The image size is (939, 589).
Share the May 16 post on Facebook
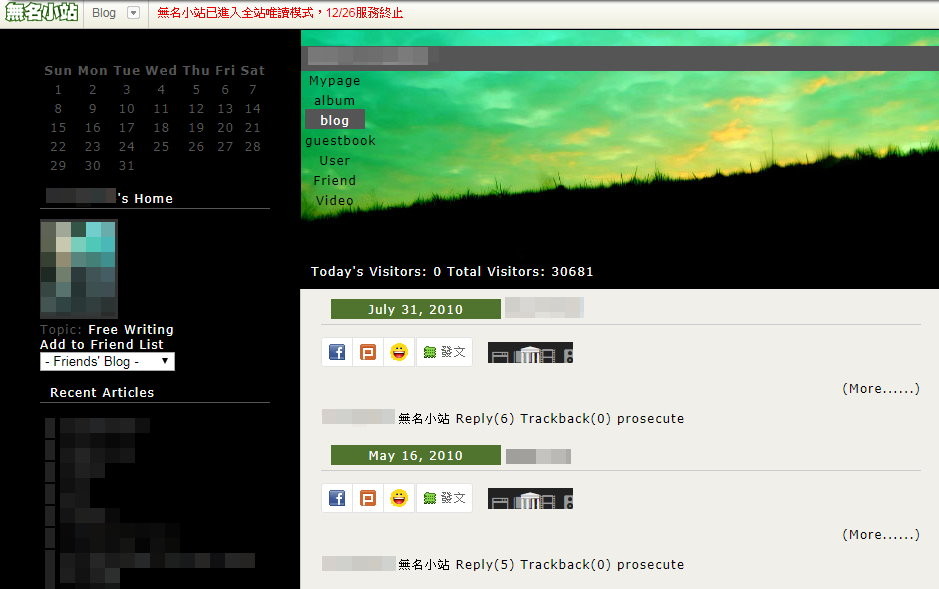pyautogui.click(x=337, y=498)
